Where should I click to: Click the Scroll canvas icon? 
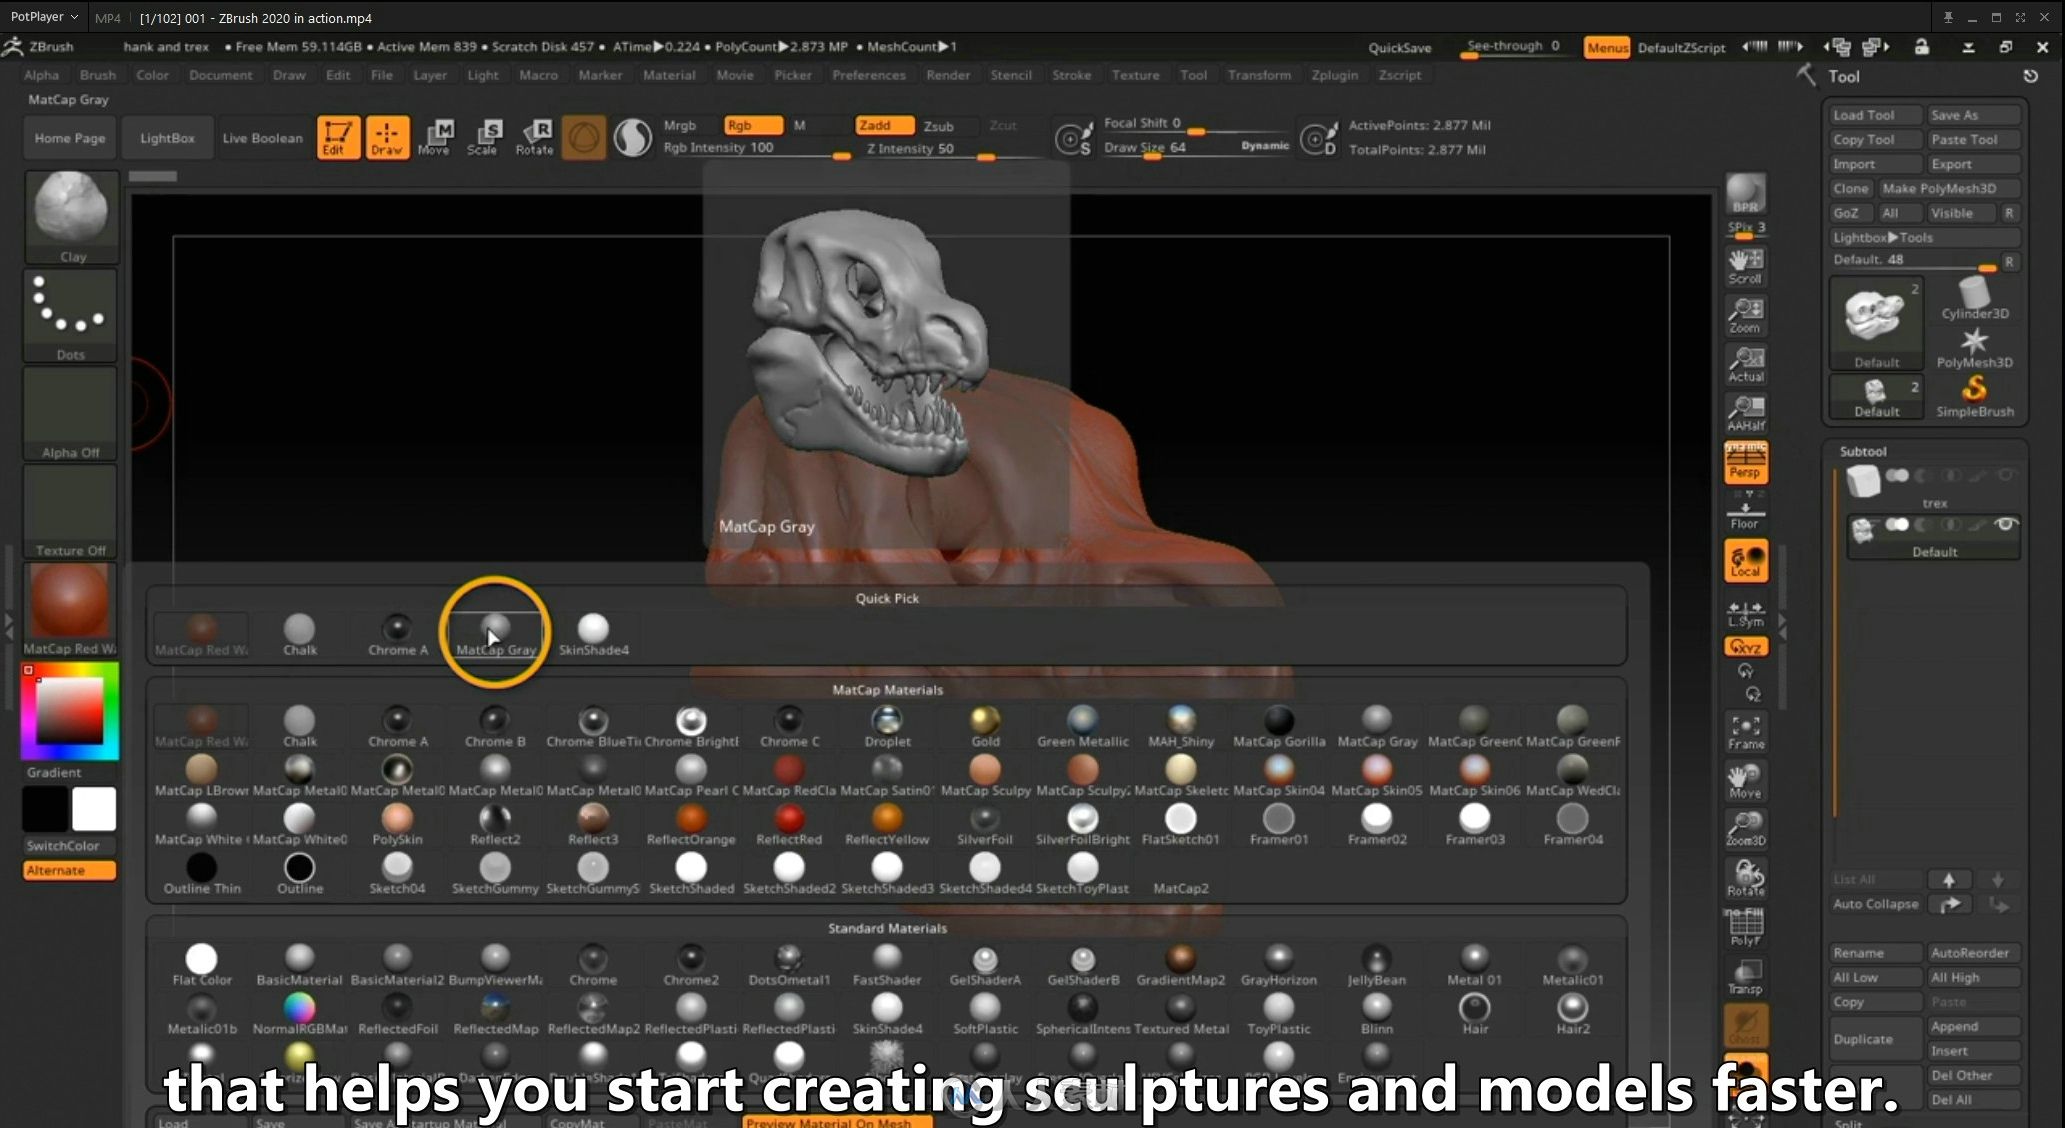1745,266
